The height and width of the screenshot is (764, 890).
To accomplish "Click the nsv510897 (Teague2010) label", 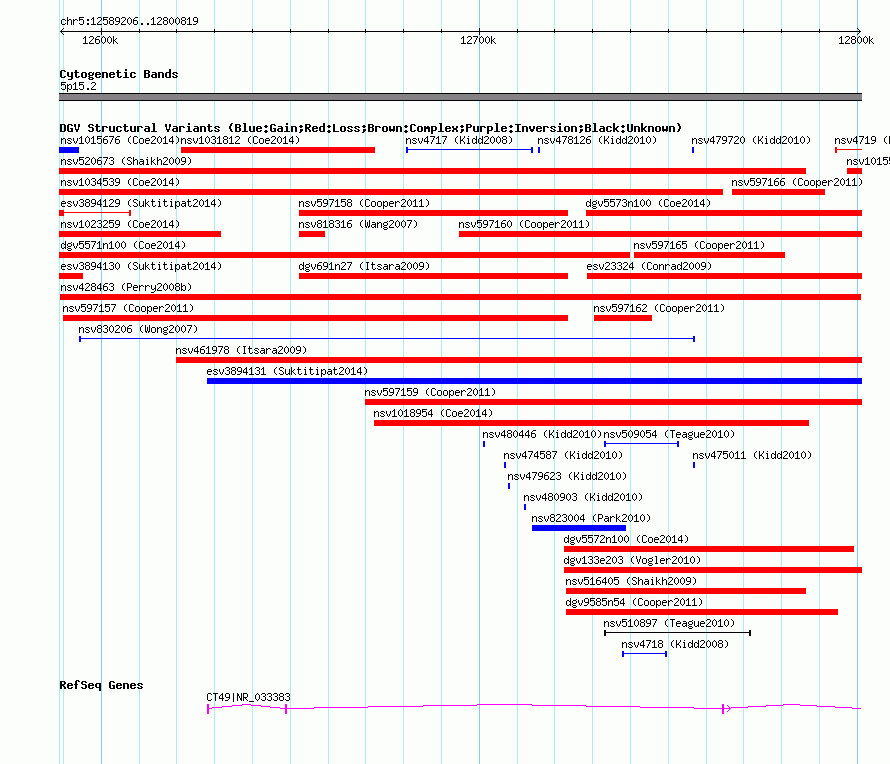I will (669, 623).
